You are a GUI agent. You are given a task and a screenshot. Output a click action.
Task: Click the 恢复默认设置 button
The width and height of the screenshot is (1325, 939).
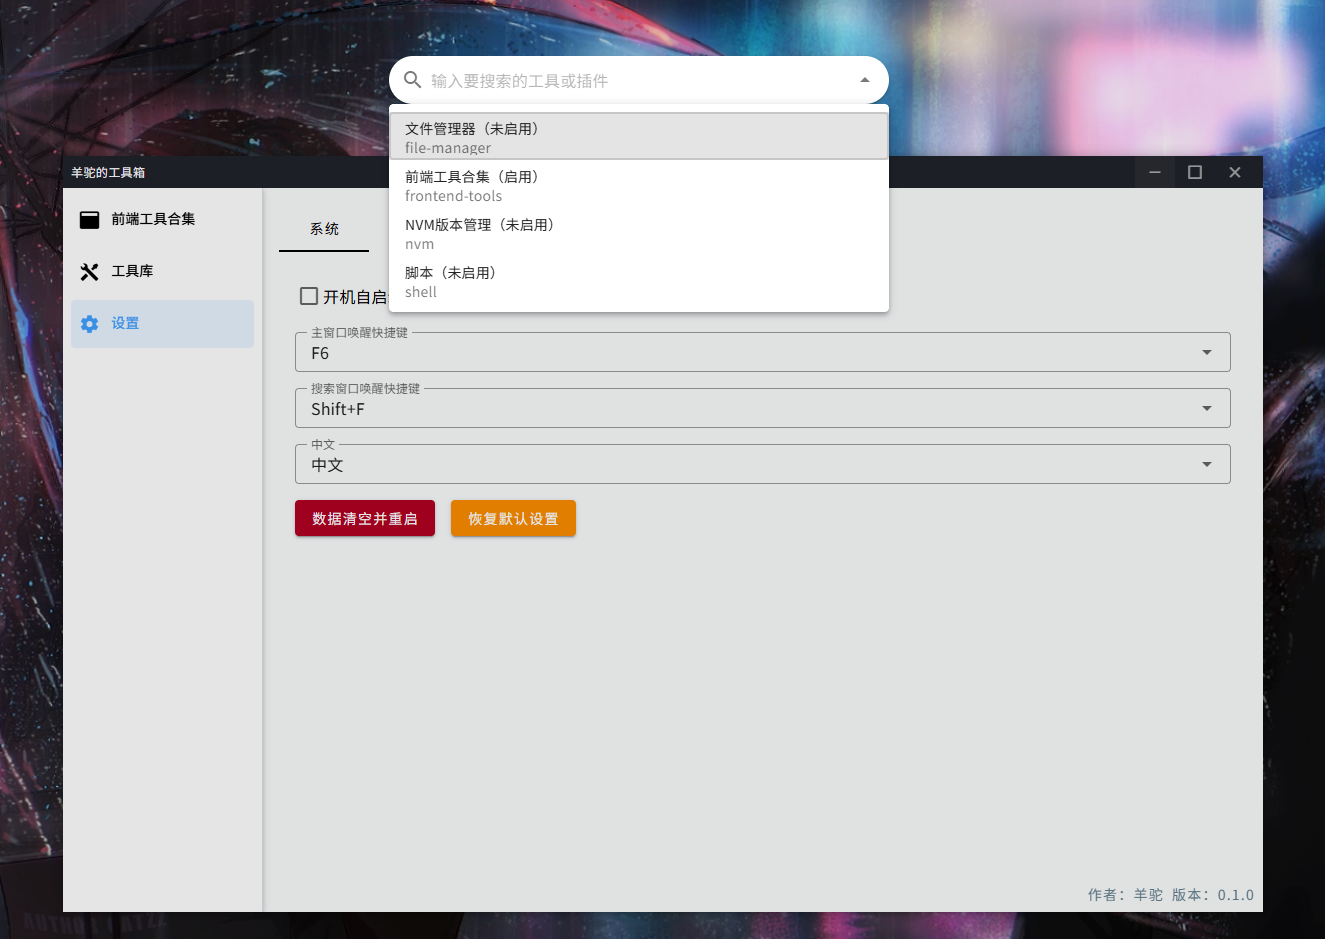coord(513,518)
